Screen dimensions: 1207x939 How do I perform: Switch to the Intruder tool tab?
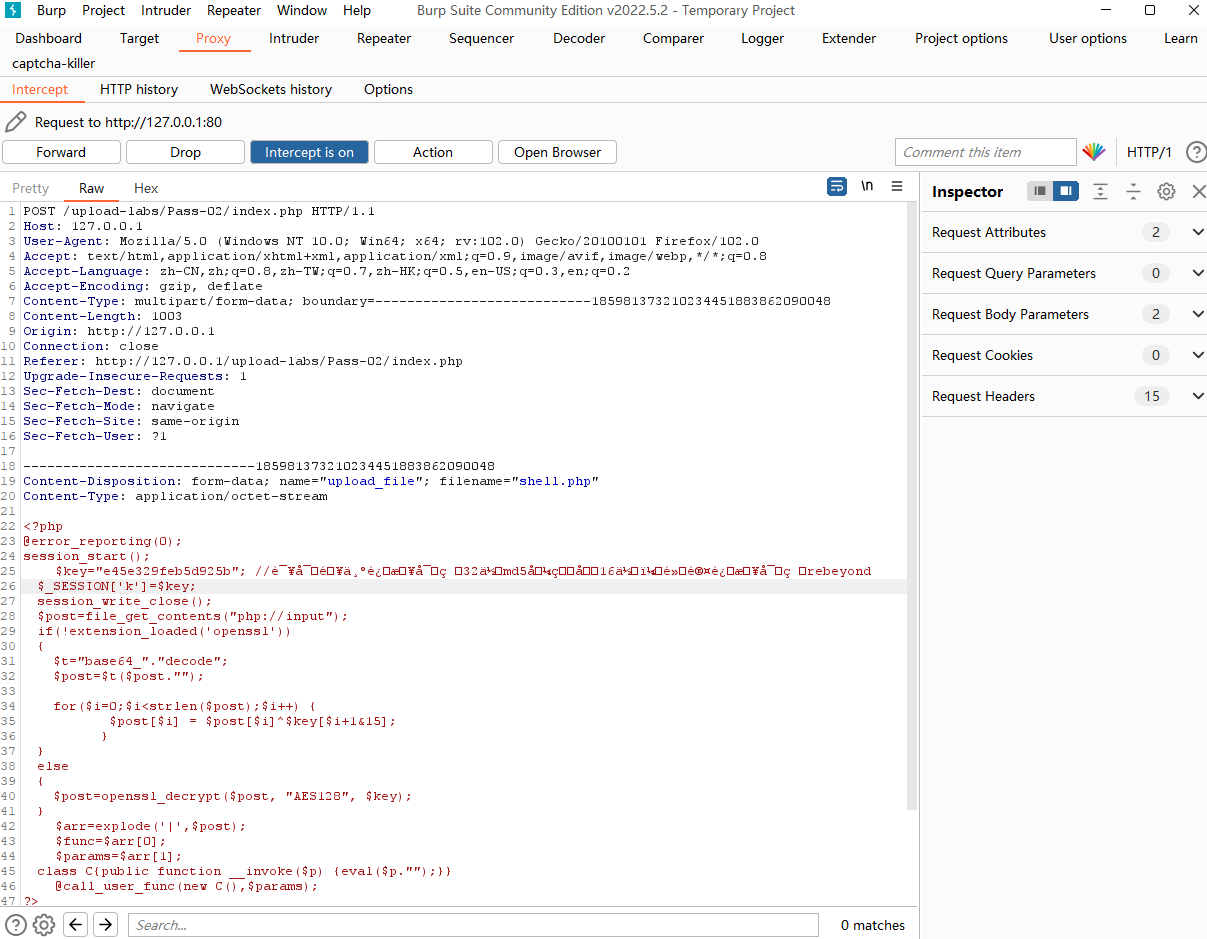pos(294,38)
